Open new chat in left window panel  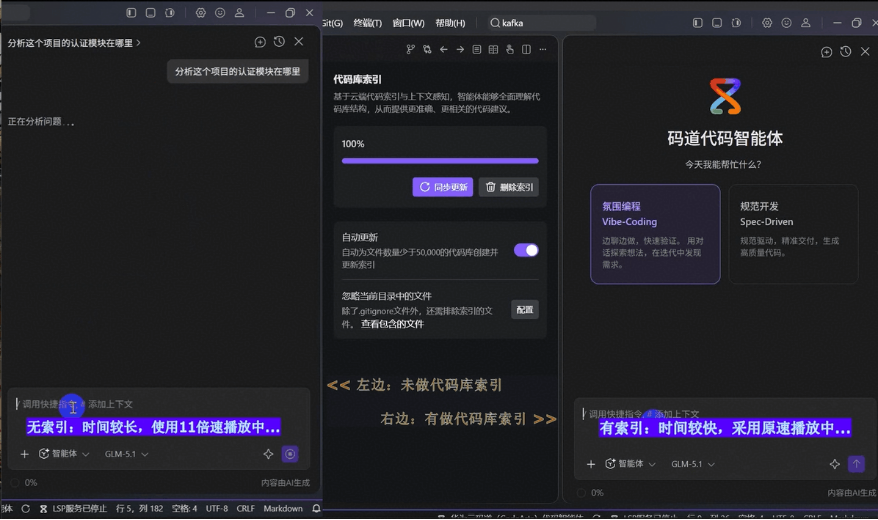(x=260, y=42)
